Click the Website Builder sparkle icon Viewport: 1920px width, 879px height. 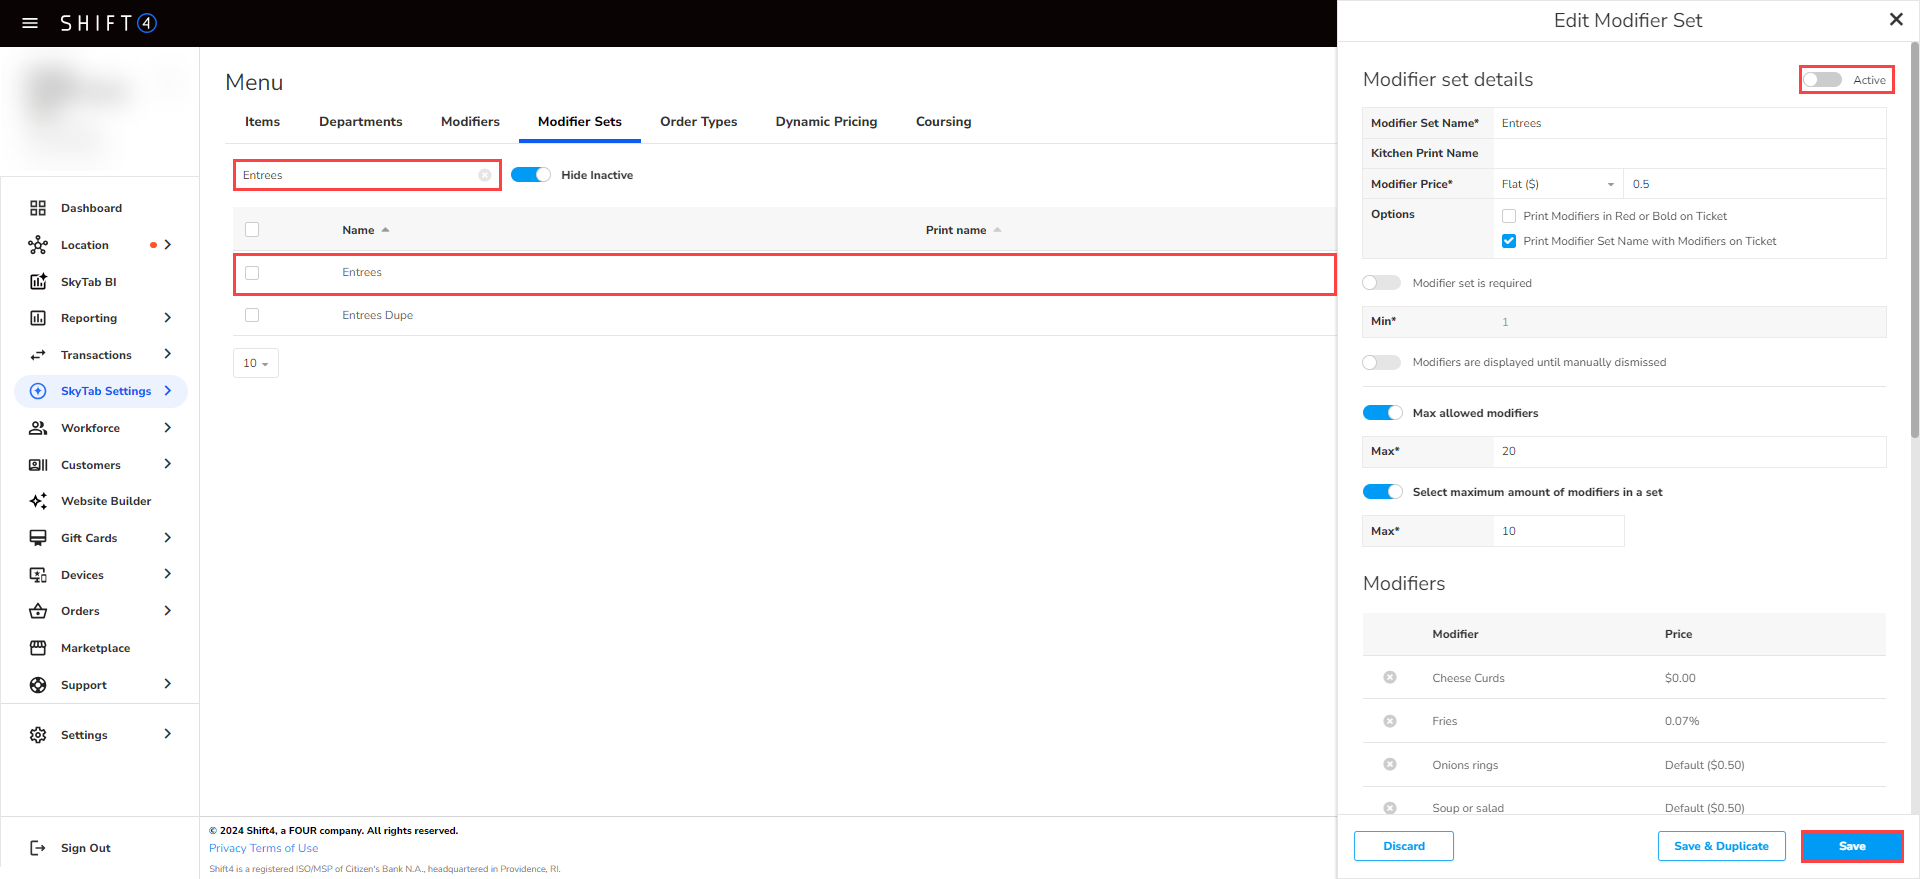click(x=38, y=501)
